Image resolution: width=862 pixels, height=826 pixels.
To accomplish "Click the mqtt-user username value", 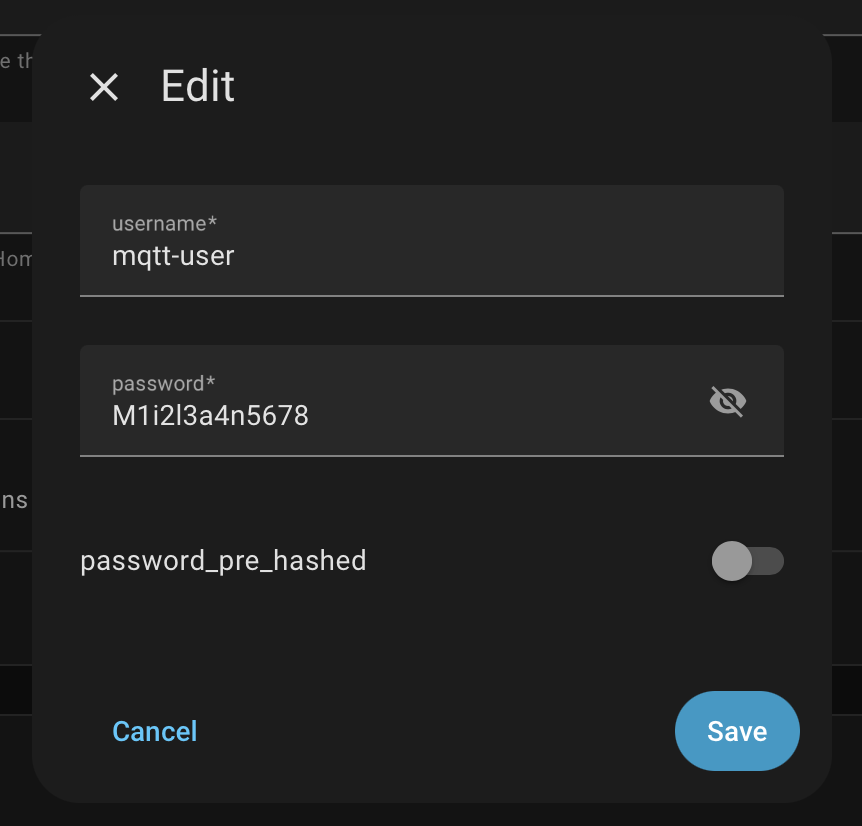I will coord(173,256).
